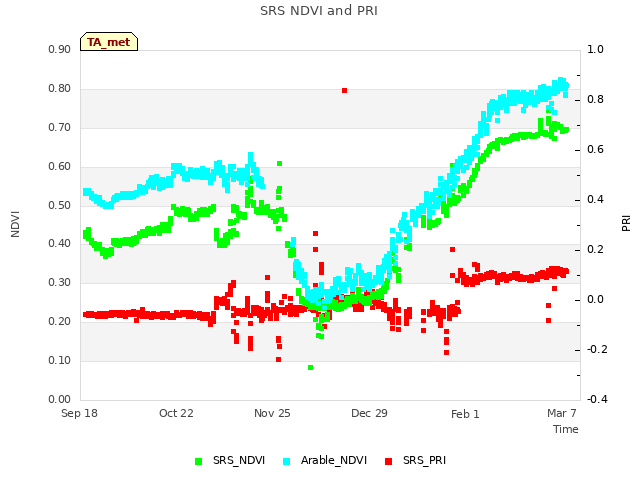Click the Feb 1 date tick label
Screen dimensions: 640x480
coord(465,414)
